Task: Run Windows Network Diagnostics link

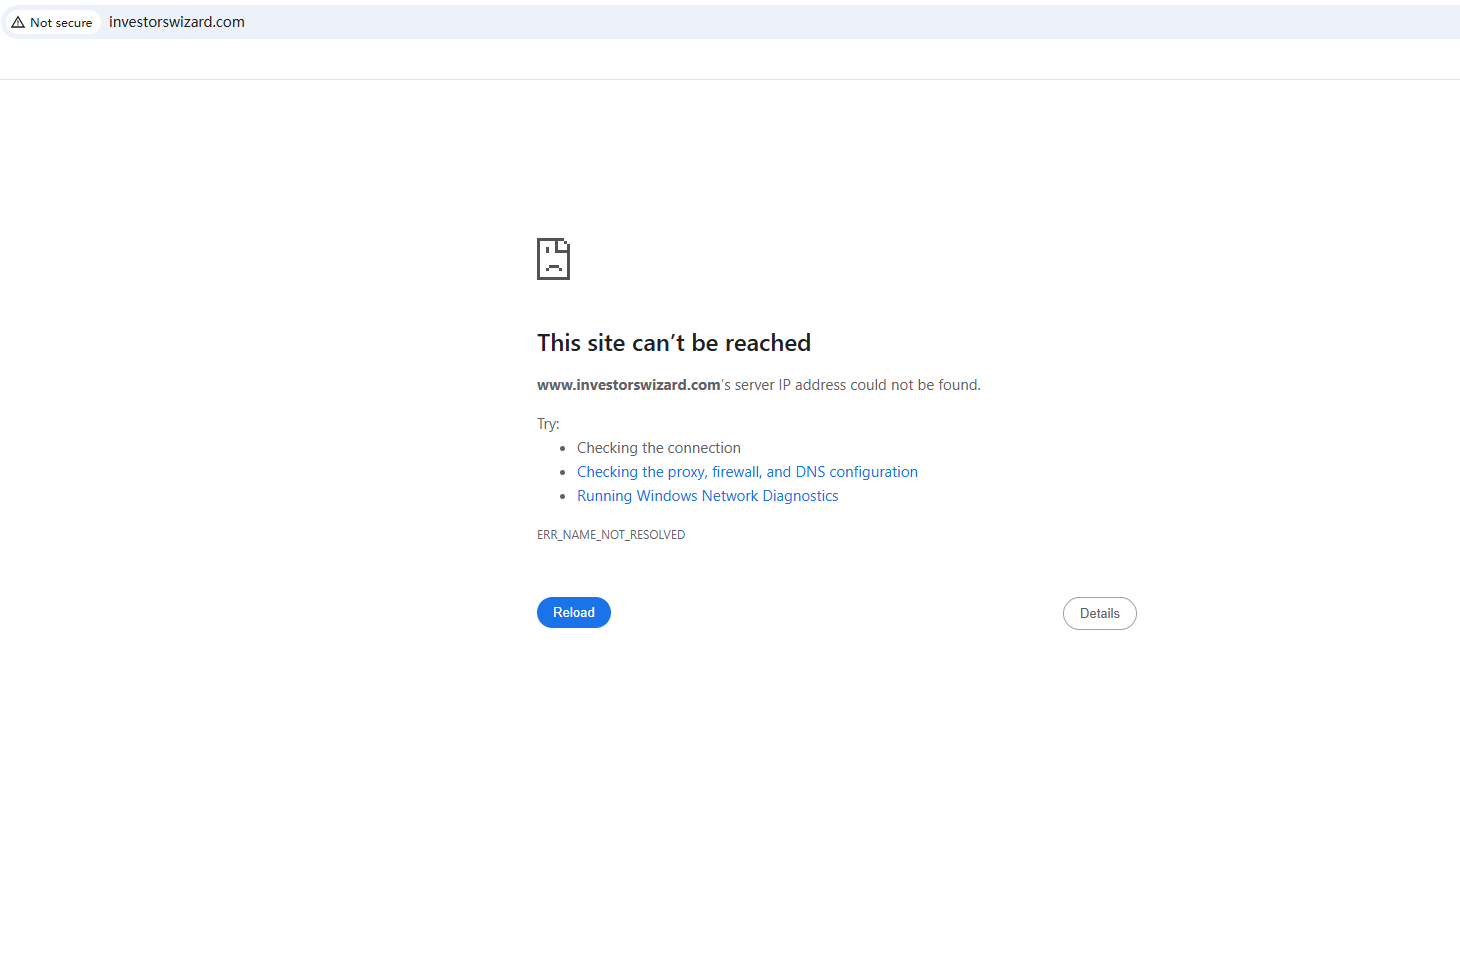Action: tap(708, 496)
